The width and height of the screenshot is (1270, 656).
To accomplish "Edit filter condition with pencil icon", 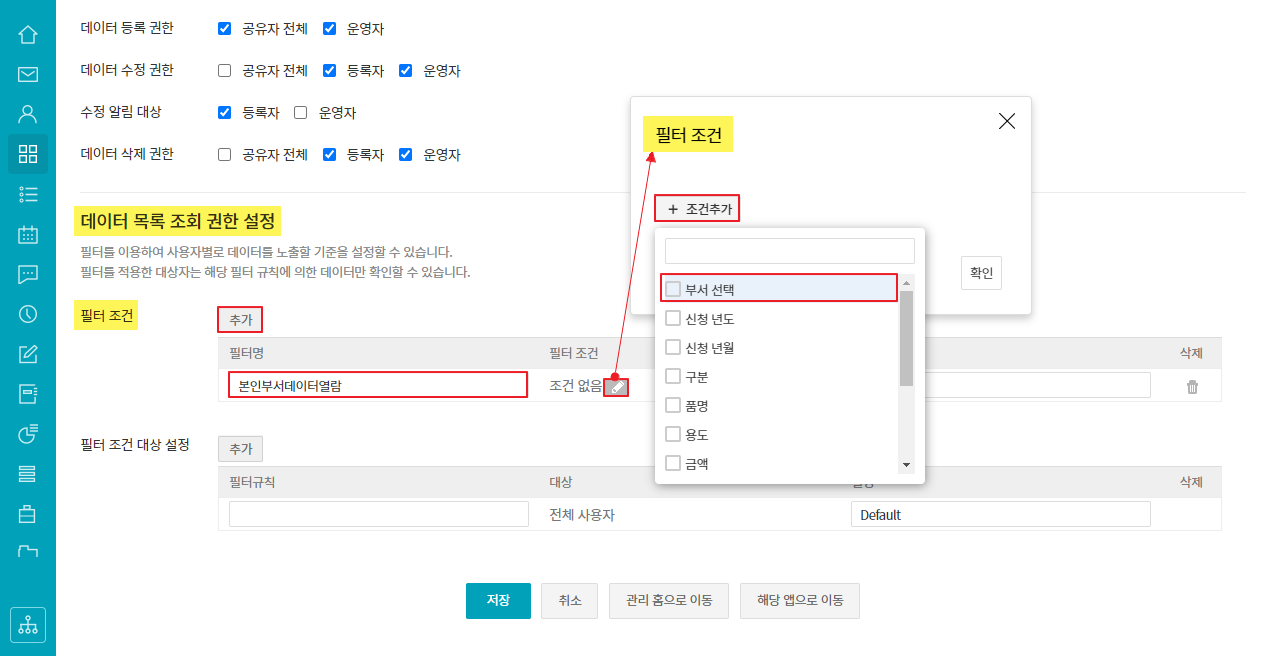I will (617, 387).
